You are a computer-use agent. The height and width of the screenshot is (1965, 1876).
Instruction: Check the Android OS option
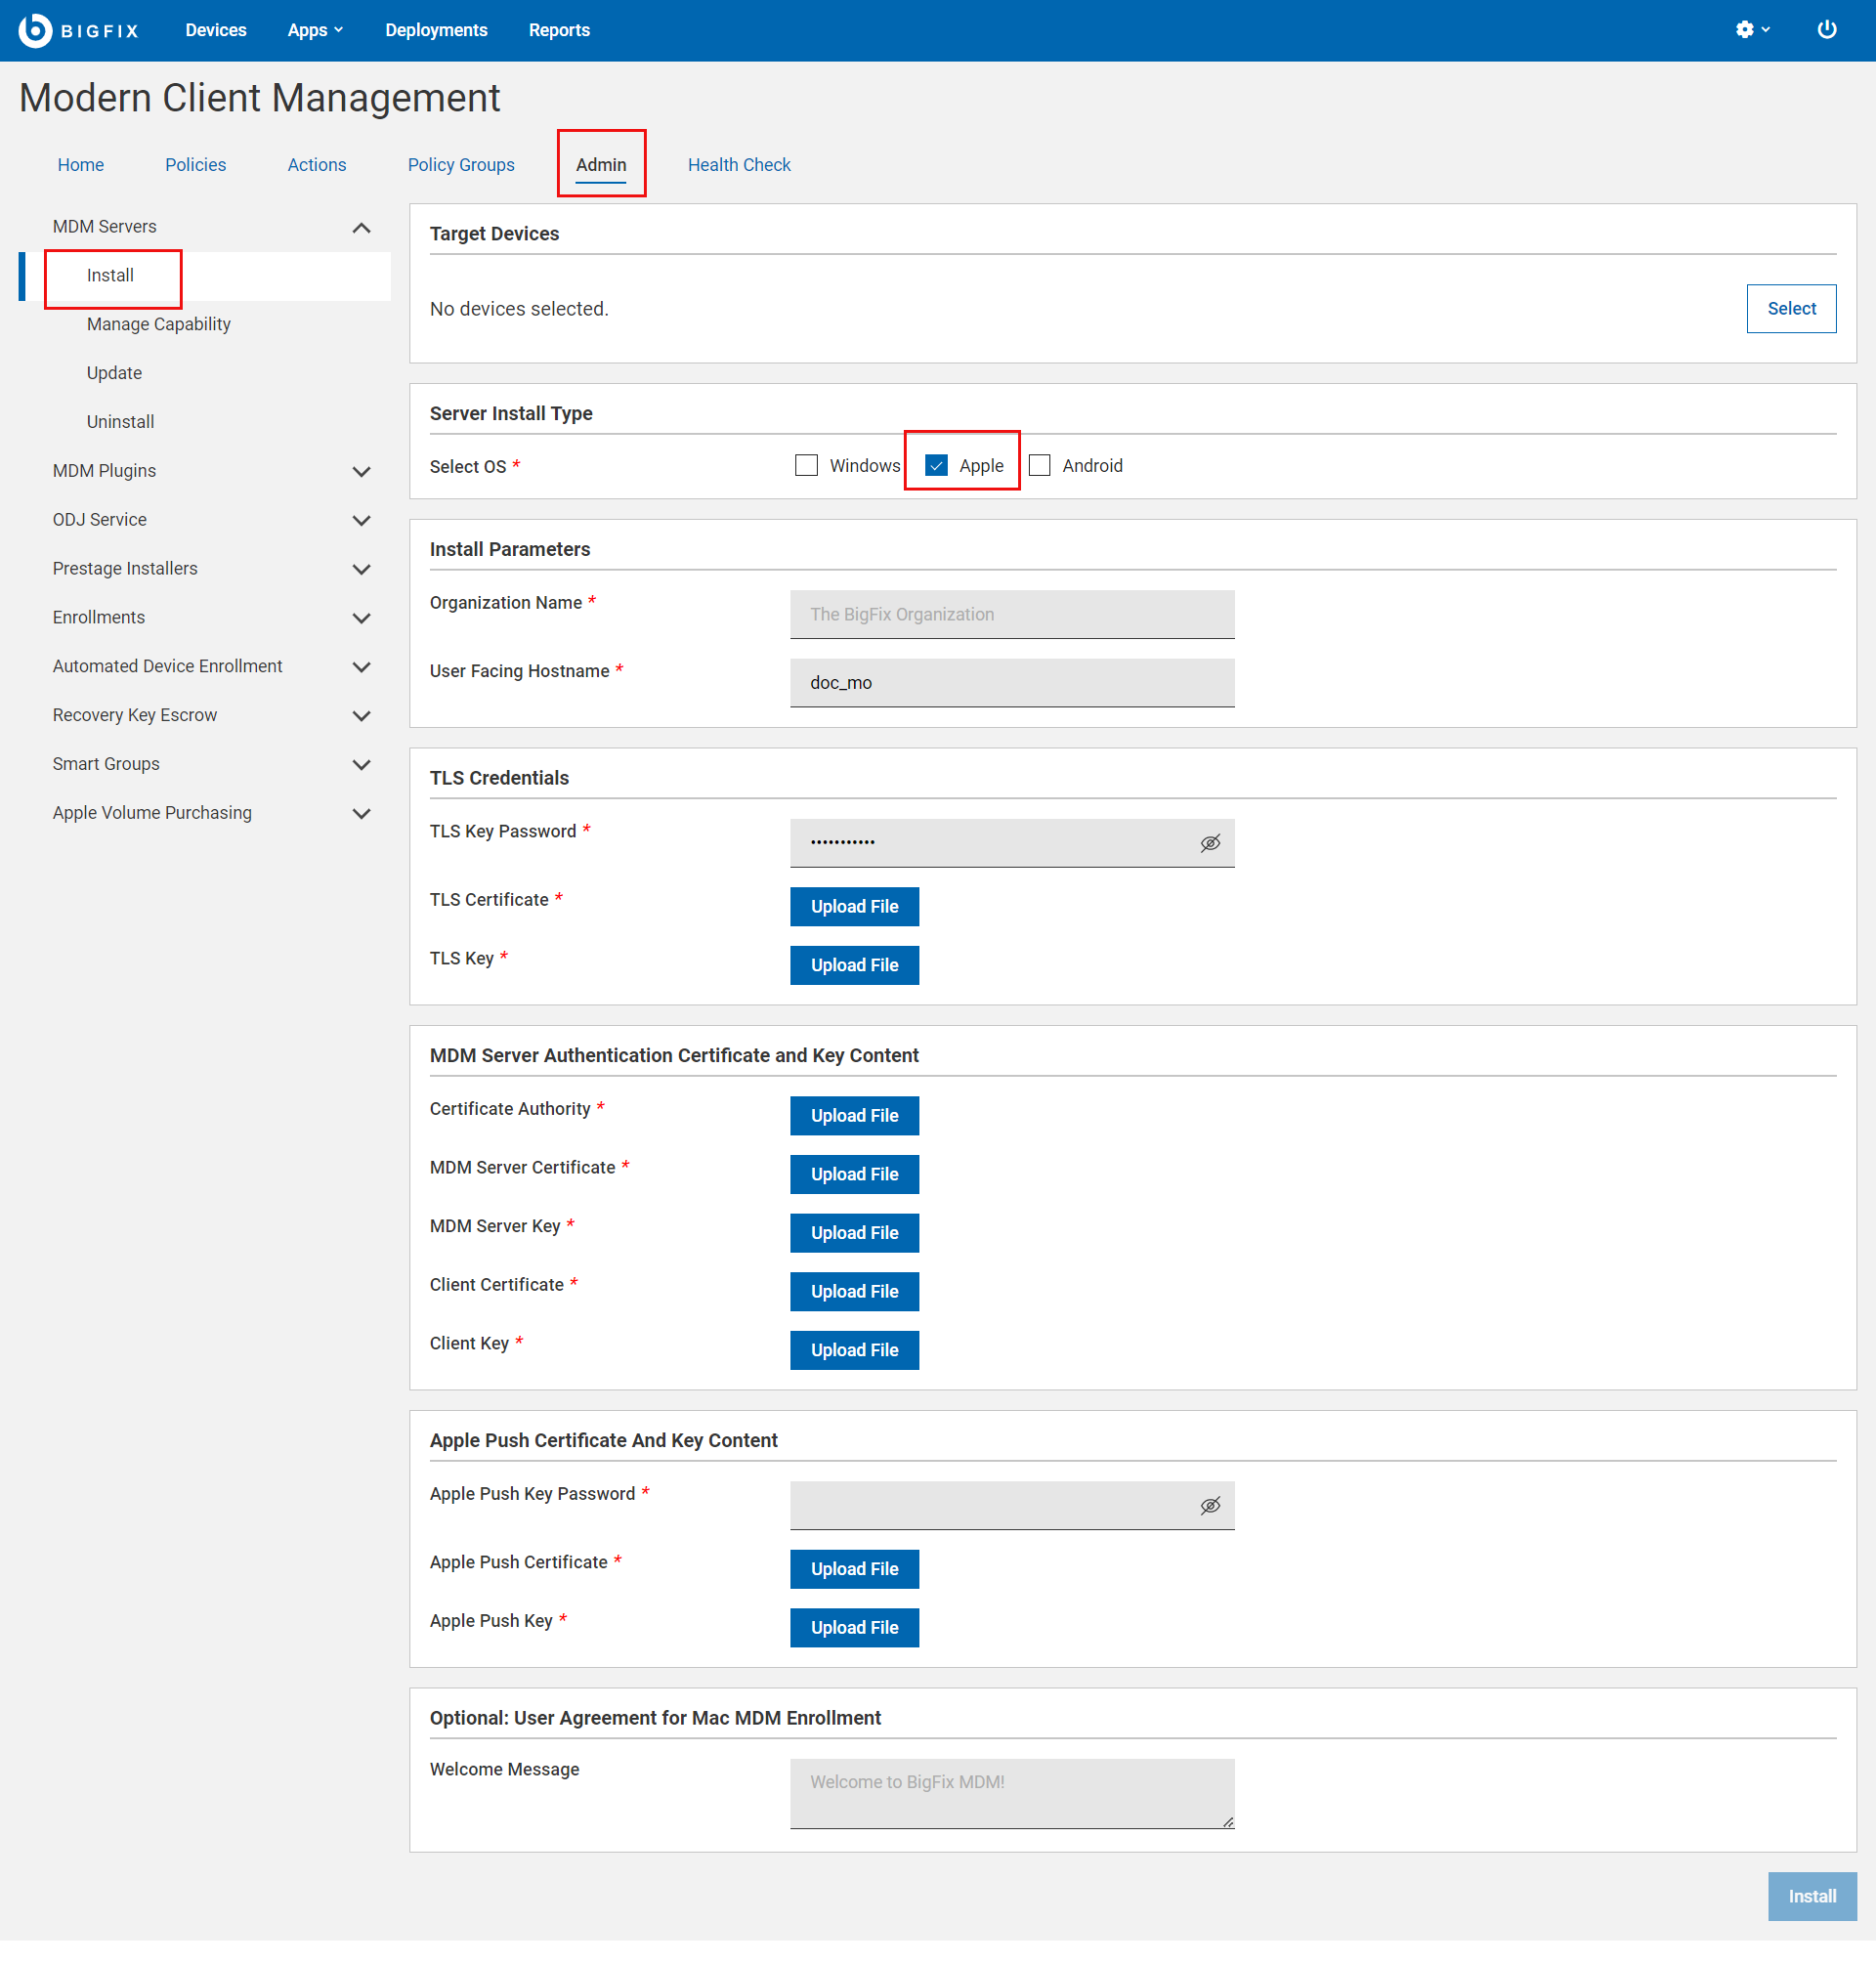click(x=1040, y=465)
